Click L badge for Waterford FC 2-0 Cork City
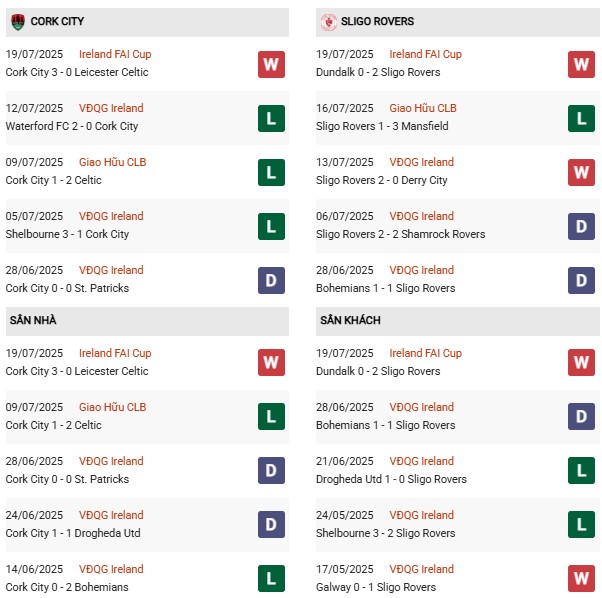The width and height of the screenshot is (602, 598). (x=271, y=118)
